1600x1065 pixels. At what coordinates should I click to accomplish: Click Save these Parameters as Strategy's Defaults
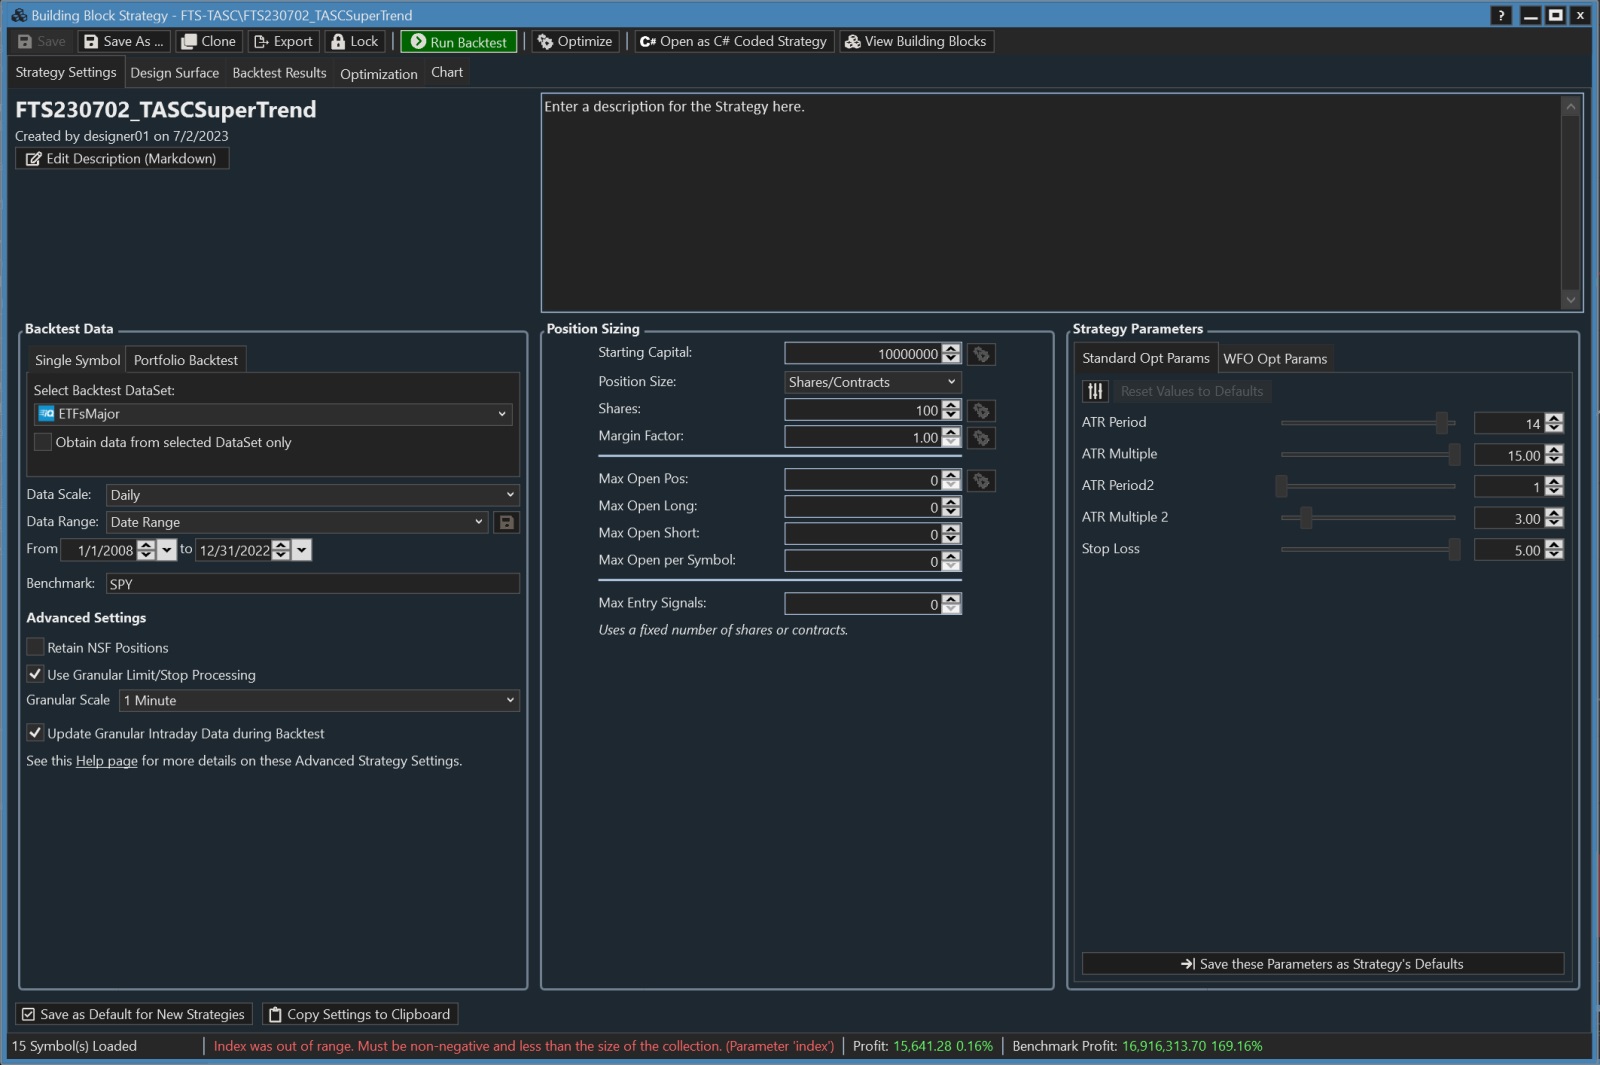pos(1322,964)
